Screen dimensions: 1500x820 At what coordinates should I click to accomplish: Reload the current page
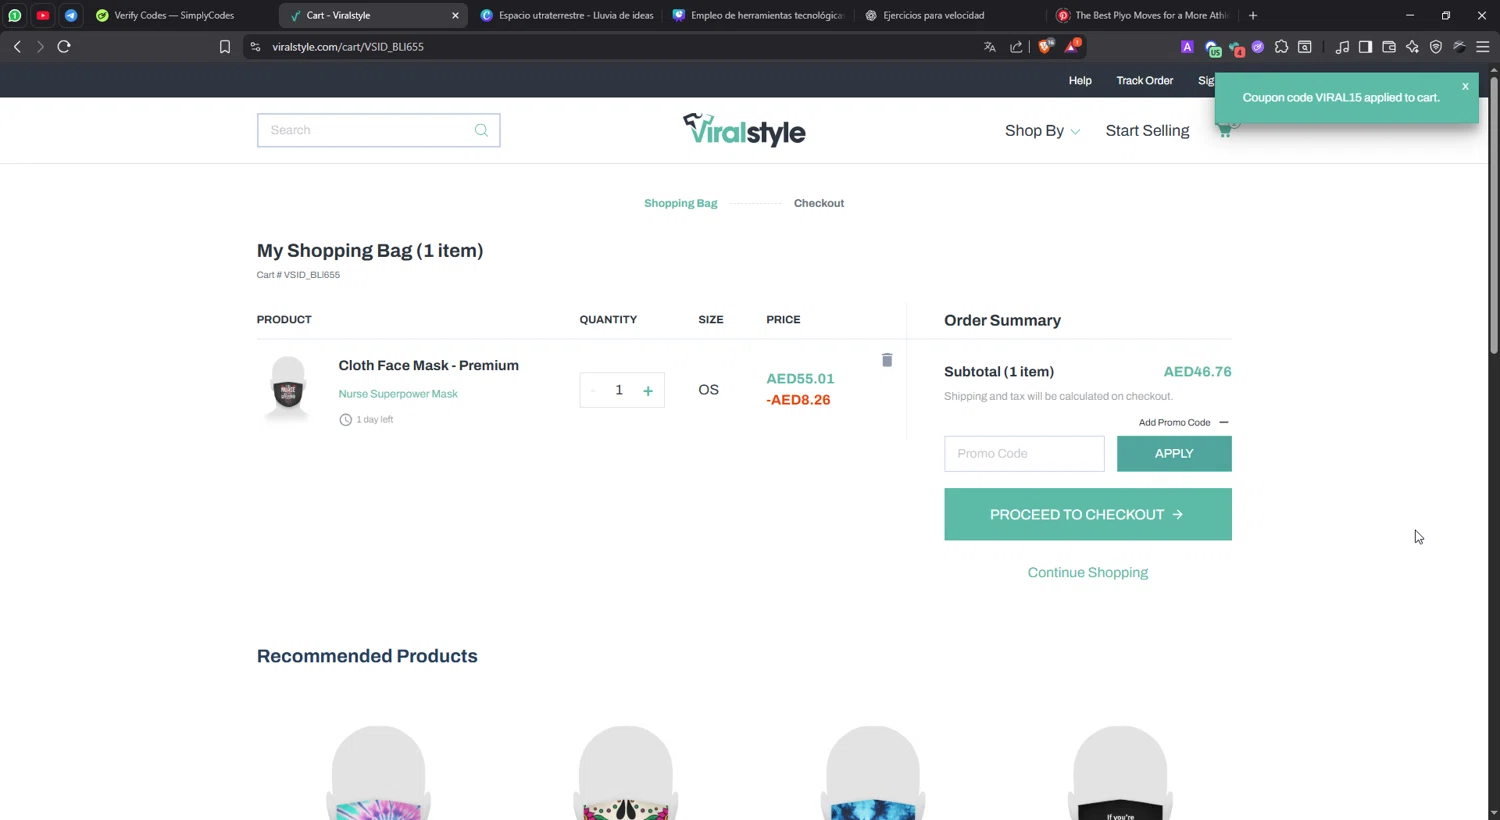pos(64,47)
